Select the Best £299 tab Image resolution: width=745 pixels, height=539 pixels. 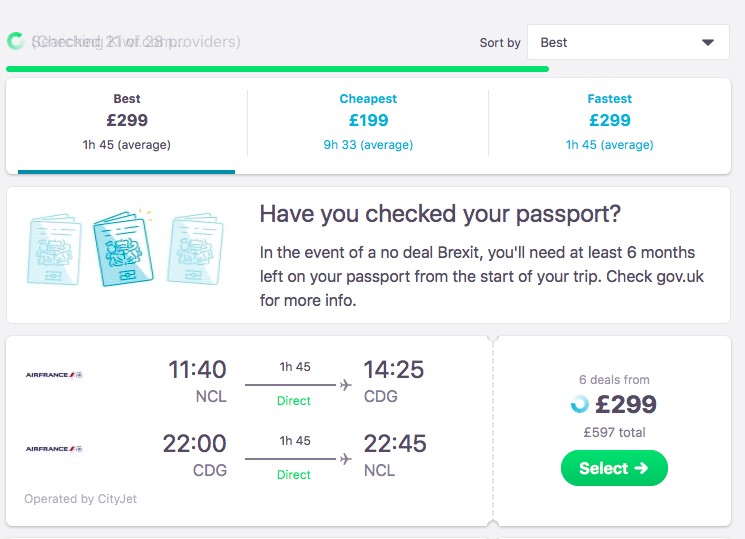(x=127, y=122)
